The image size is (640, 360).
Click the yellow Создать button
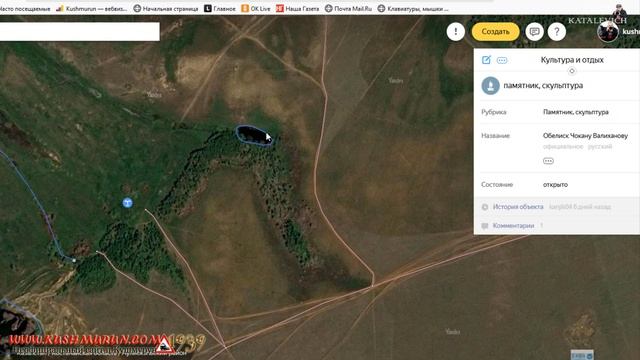(x=496, y=31)
